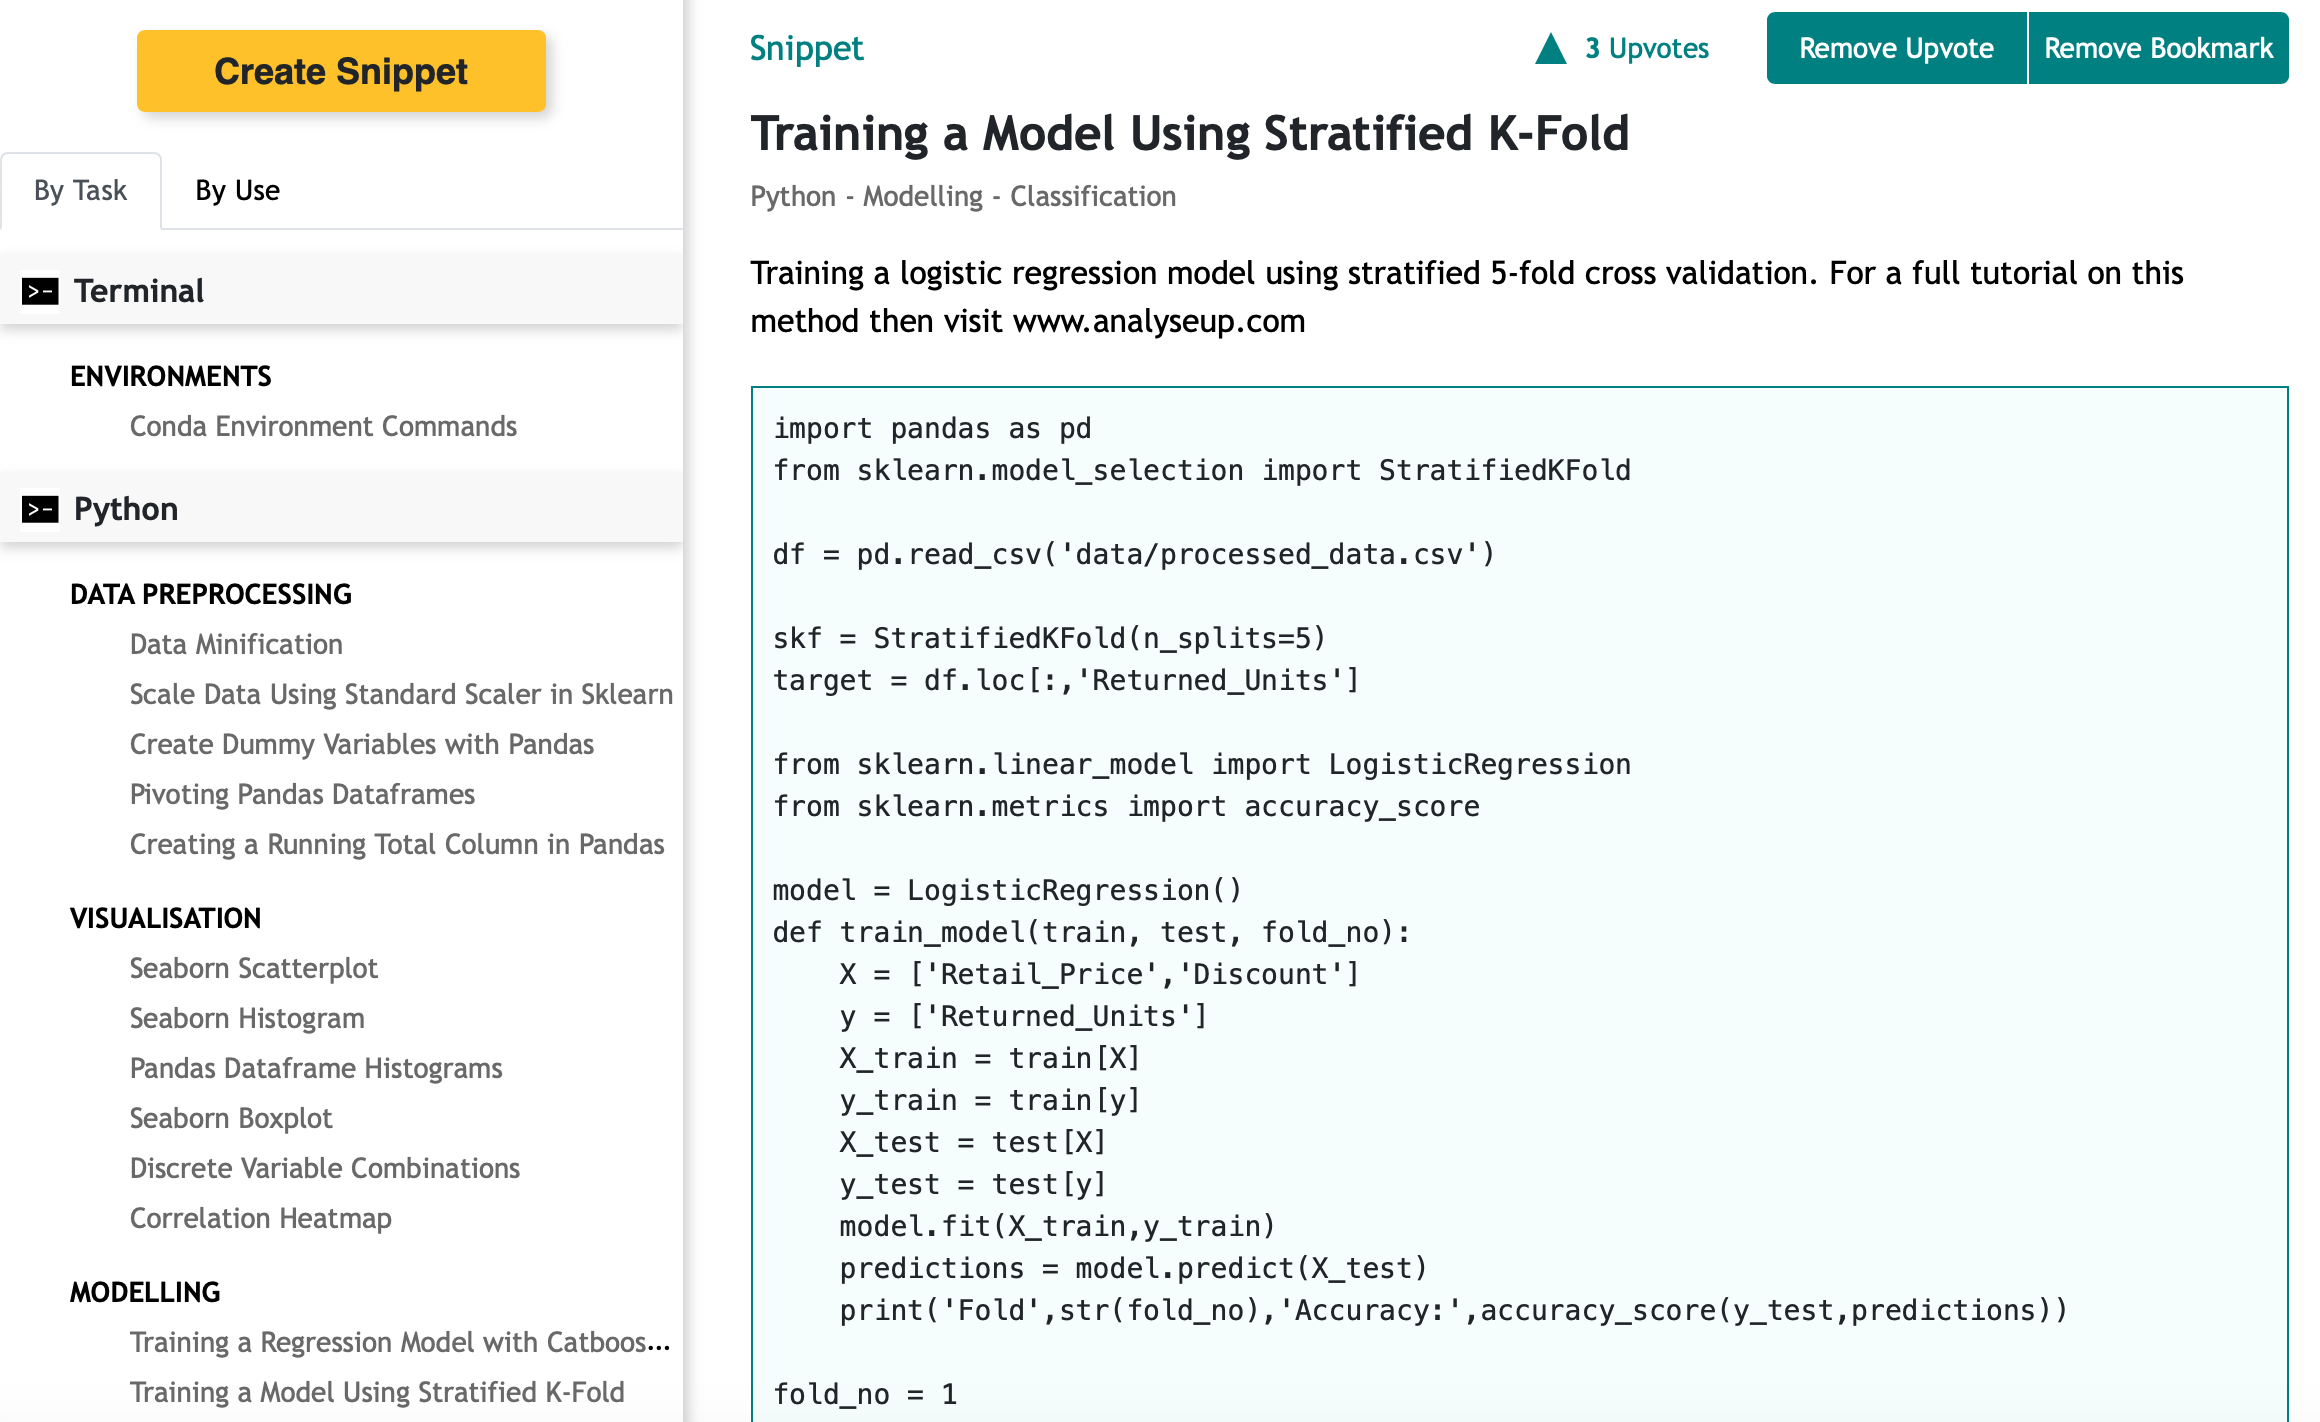Toggle VISUALISATION section visibility

(x=164, y=918)
